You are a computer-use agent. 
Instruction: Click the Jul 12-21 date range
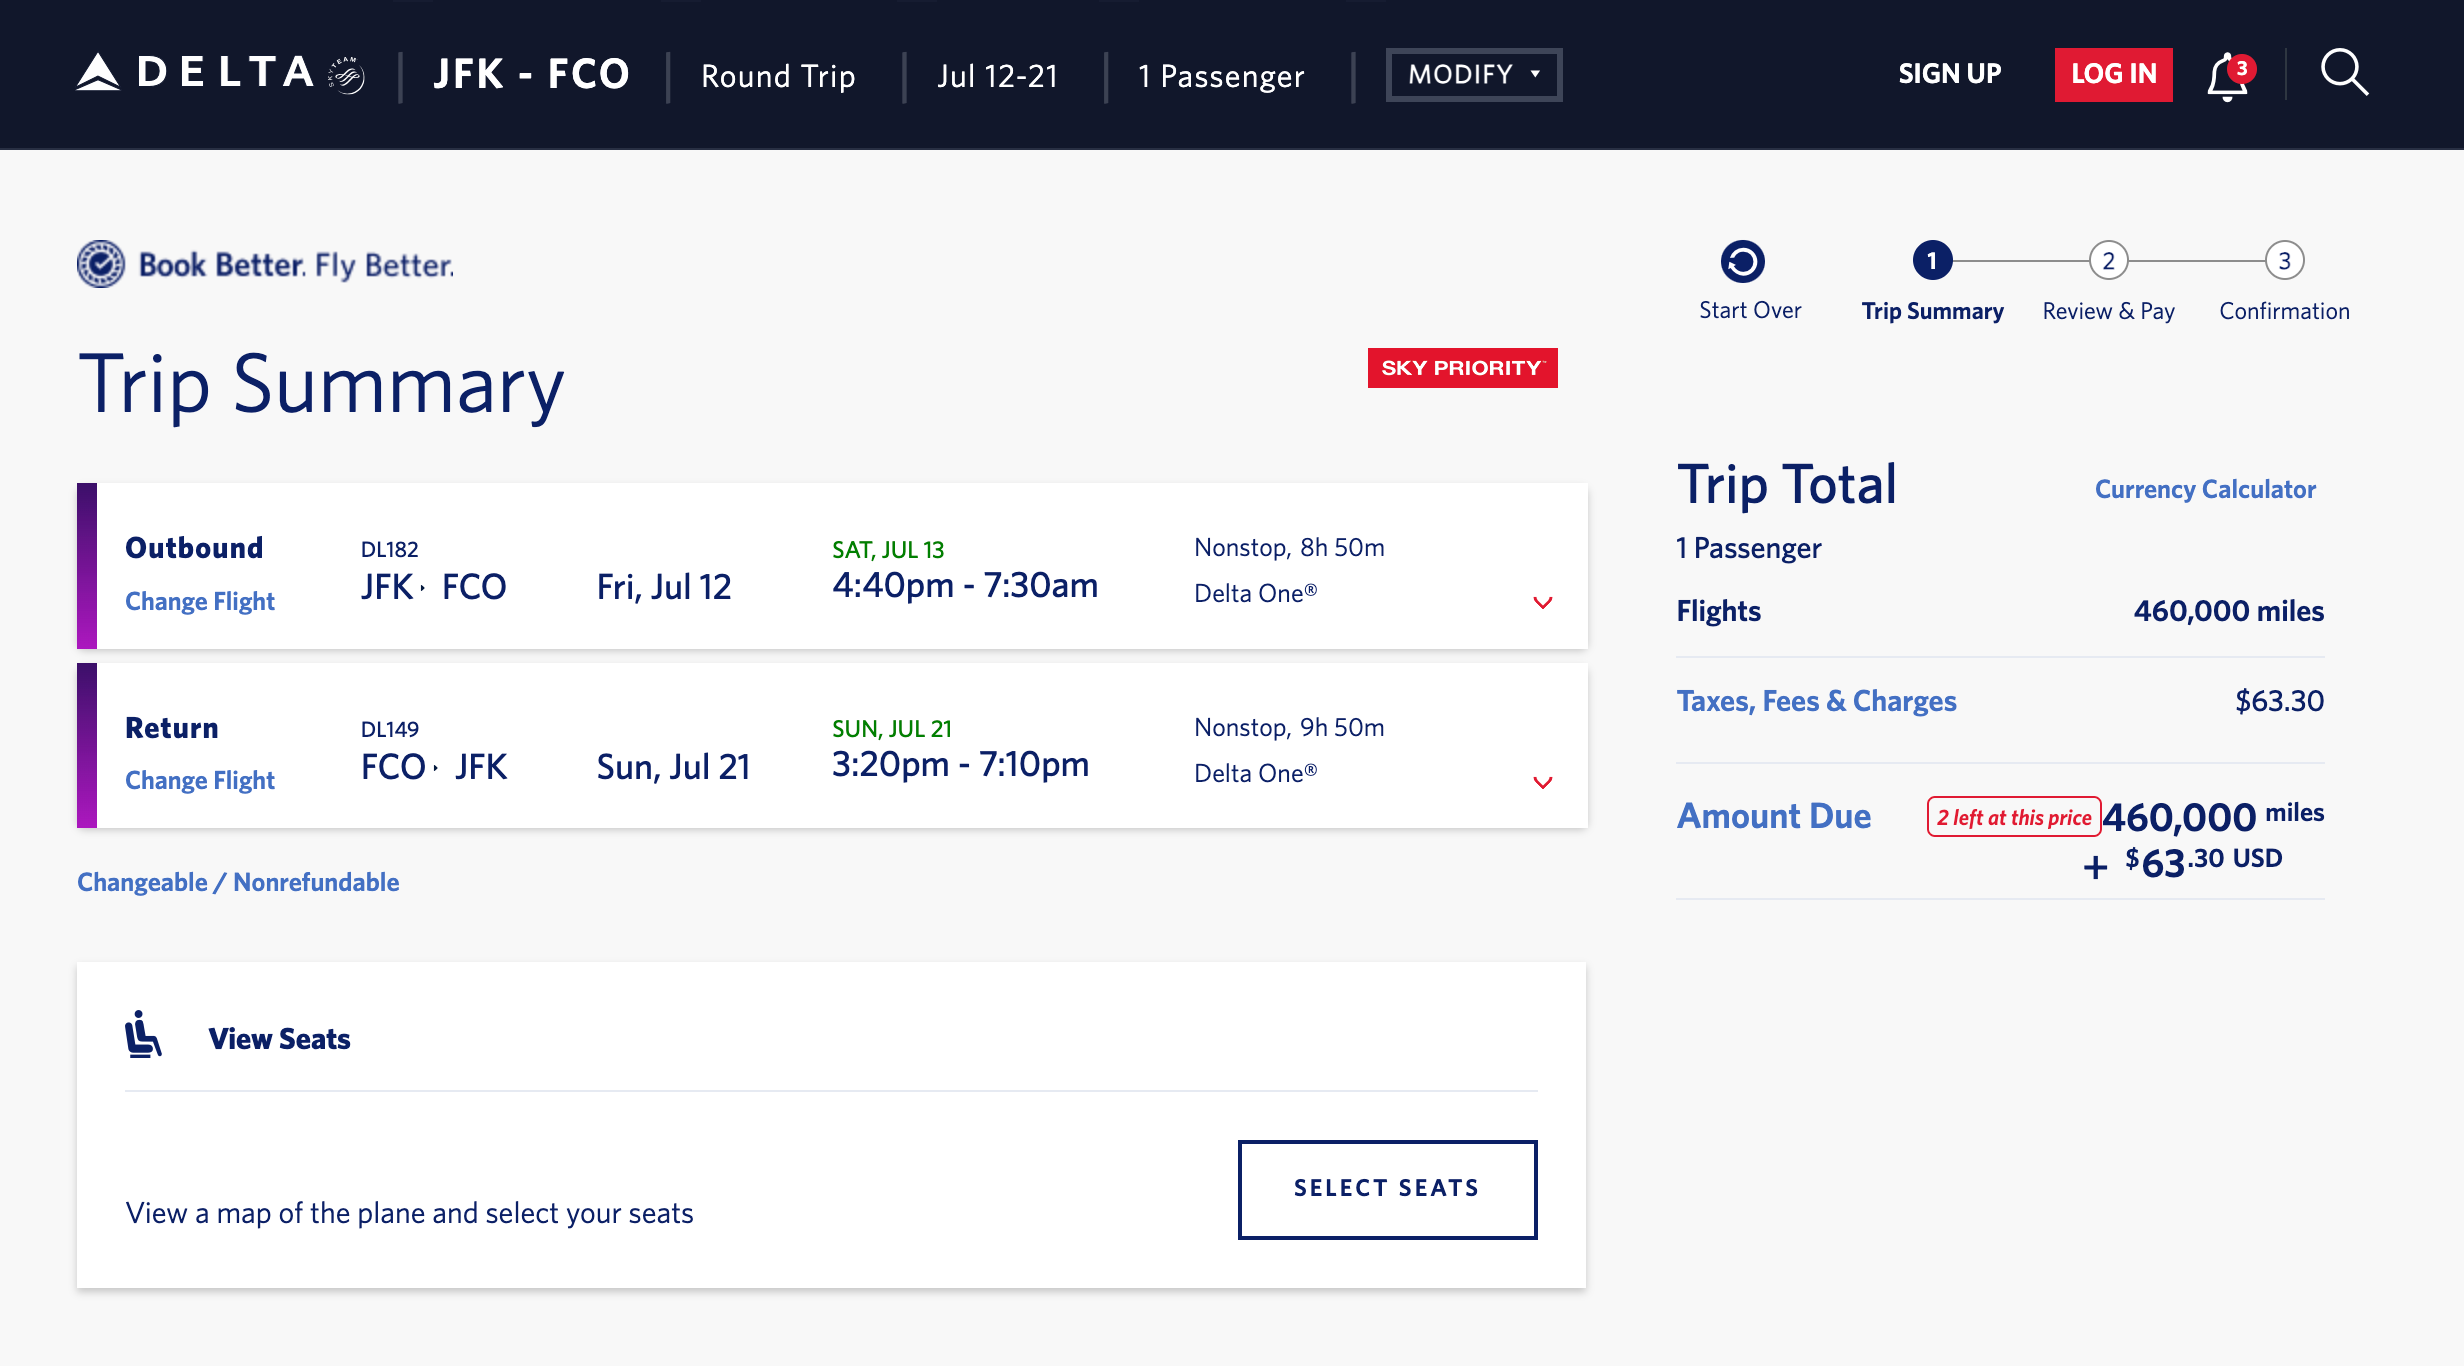[x=999, y=75]
